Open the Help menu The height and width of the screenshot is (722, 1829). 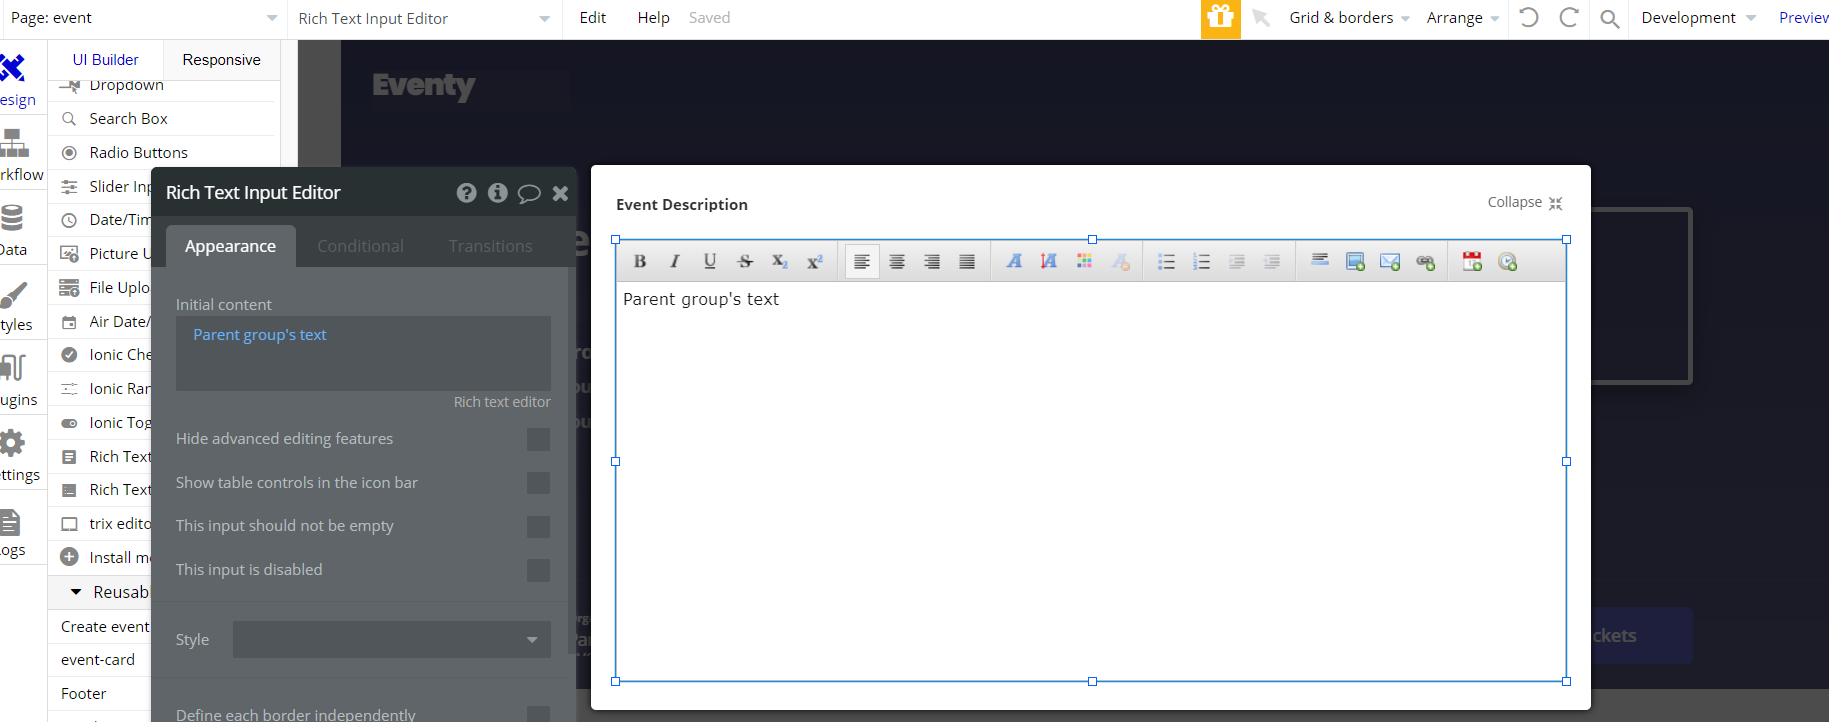[x=653, y=18]
